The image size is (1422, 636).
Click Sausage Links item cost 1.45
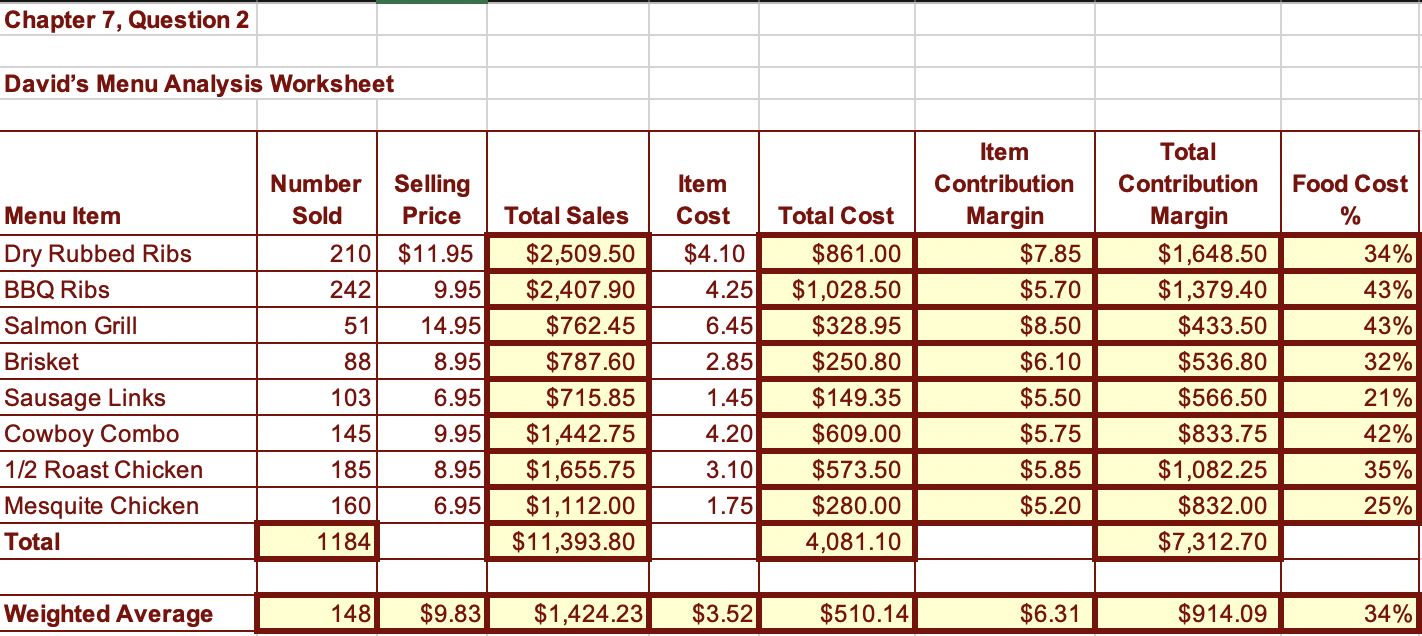coord(704,397)
